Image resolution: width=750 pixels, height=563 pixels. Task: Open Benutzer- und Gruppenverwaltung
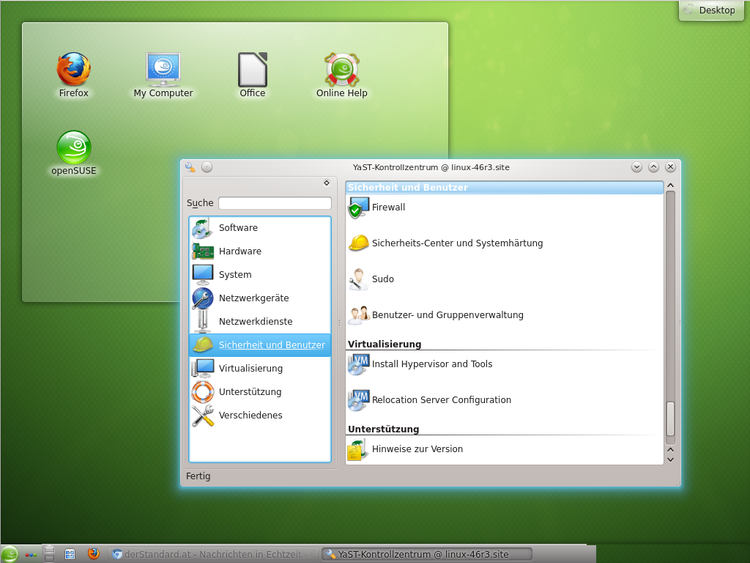pyautogui.click(x=447, y=315)
